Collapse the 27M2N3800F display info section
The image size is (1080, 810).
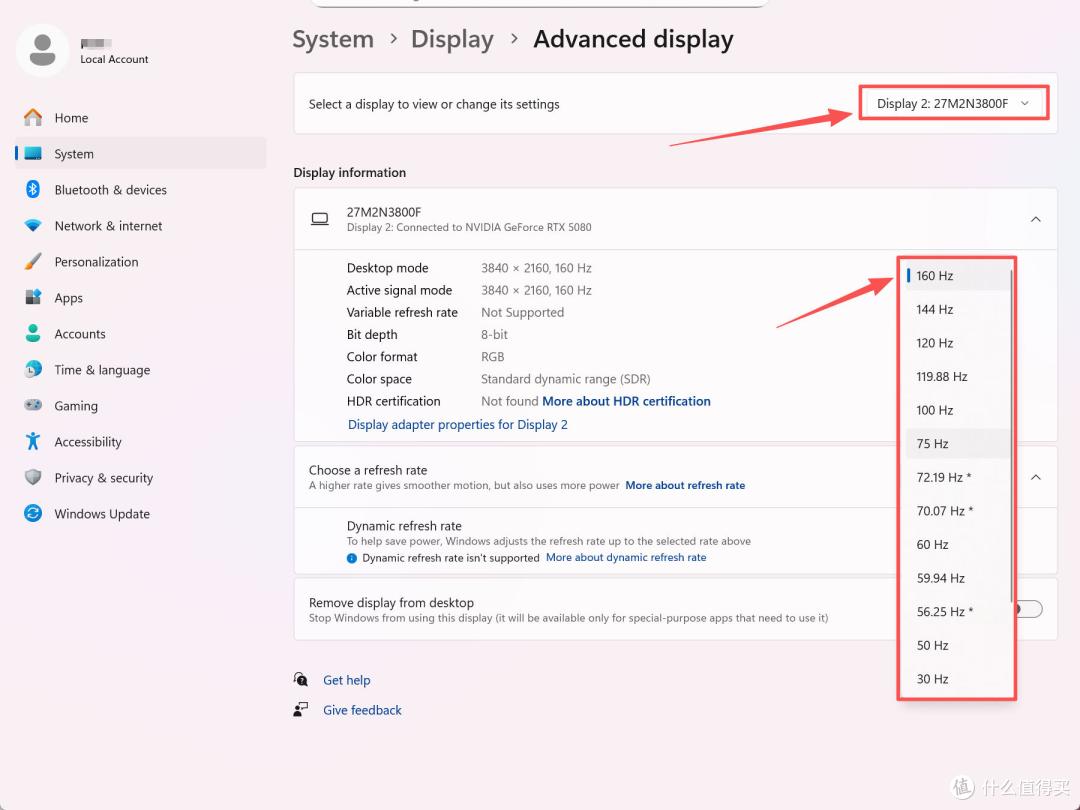coord(1035,219)
